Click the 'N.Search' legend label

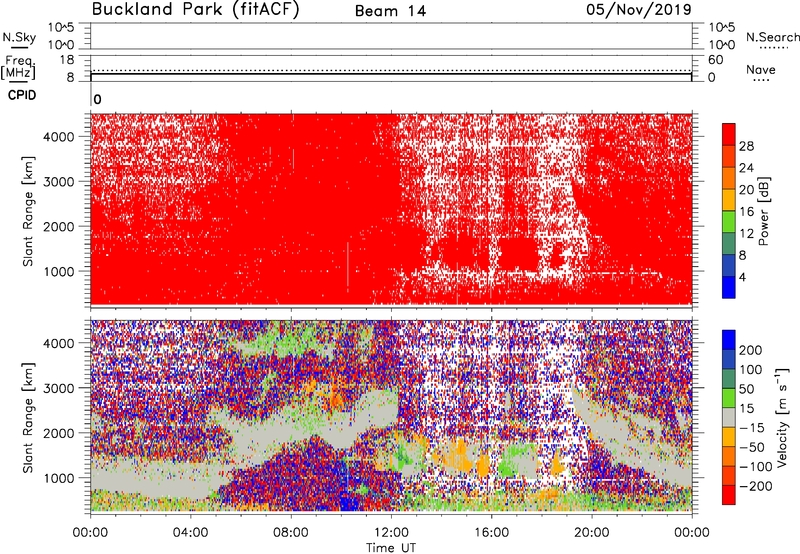pyautogui.click(x=772, y=37)
